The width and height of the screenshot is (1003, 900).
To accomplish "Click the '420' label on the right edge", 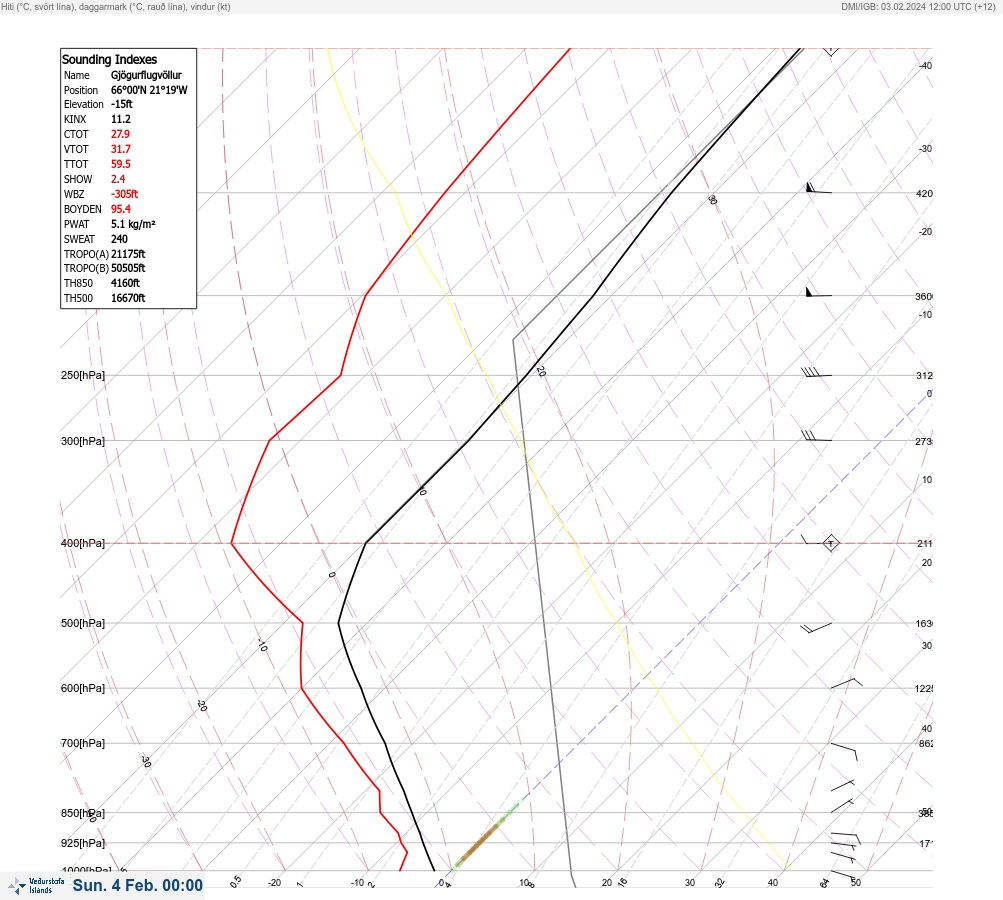I will click(924, 193).
